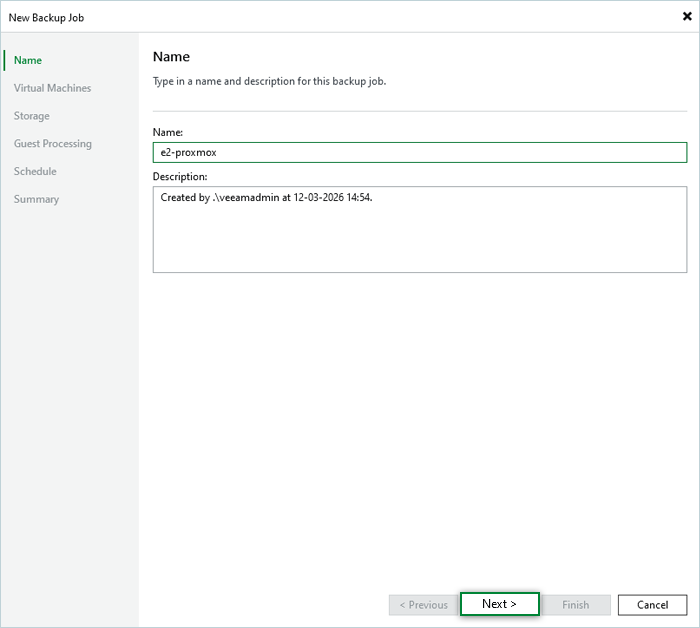Click the < Previous button

click(x=423, y=604)
